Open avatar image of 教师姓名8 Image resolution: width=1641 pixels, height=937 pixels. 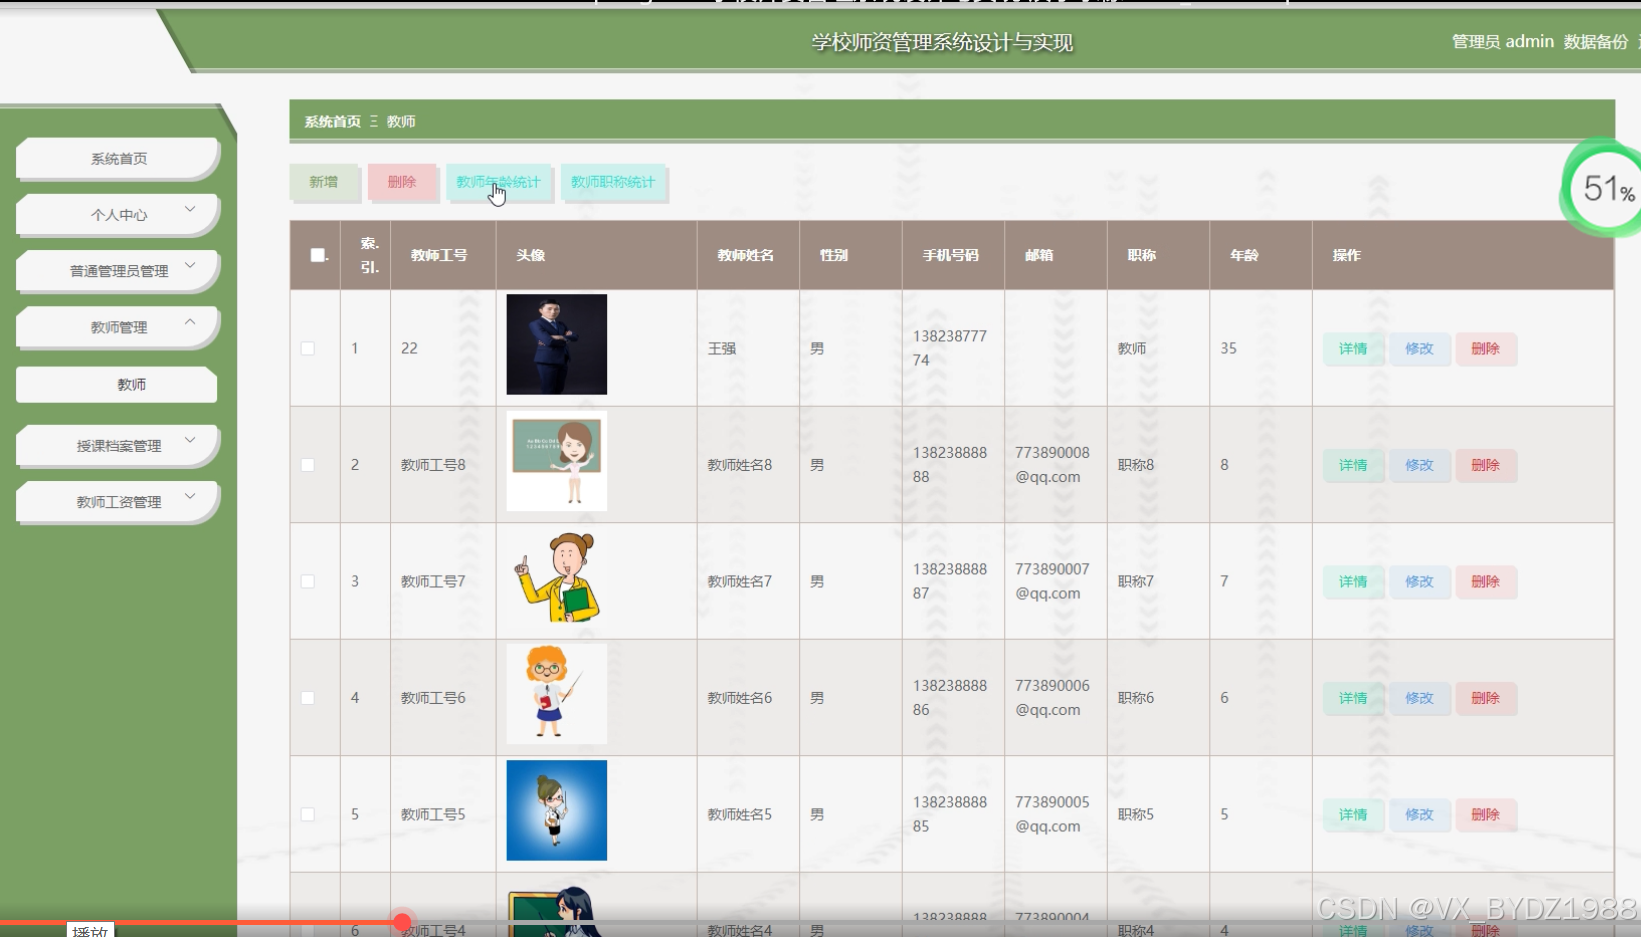coord(557,461)
